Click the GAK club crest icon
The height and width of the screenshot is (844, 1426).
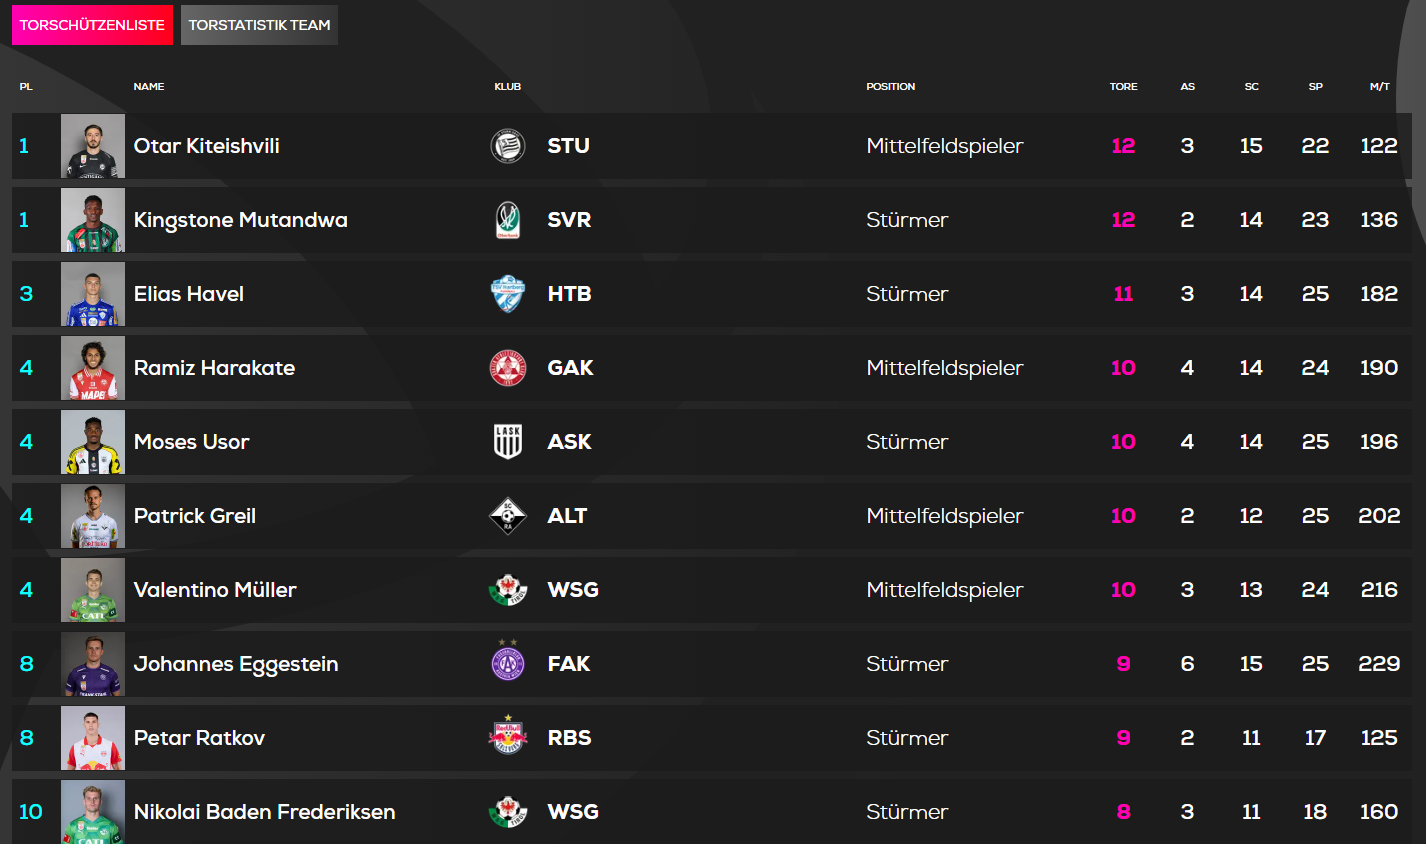pyautogui.click(x=508, y=368)
